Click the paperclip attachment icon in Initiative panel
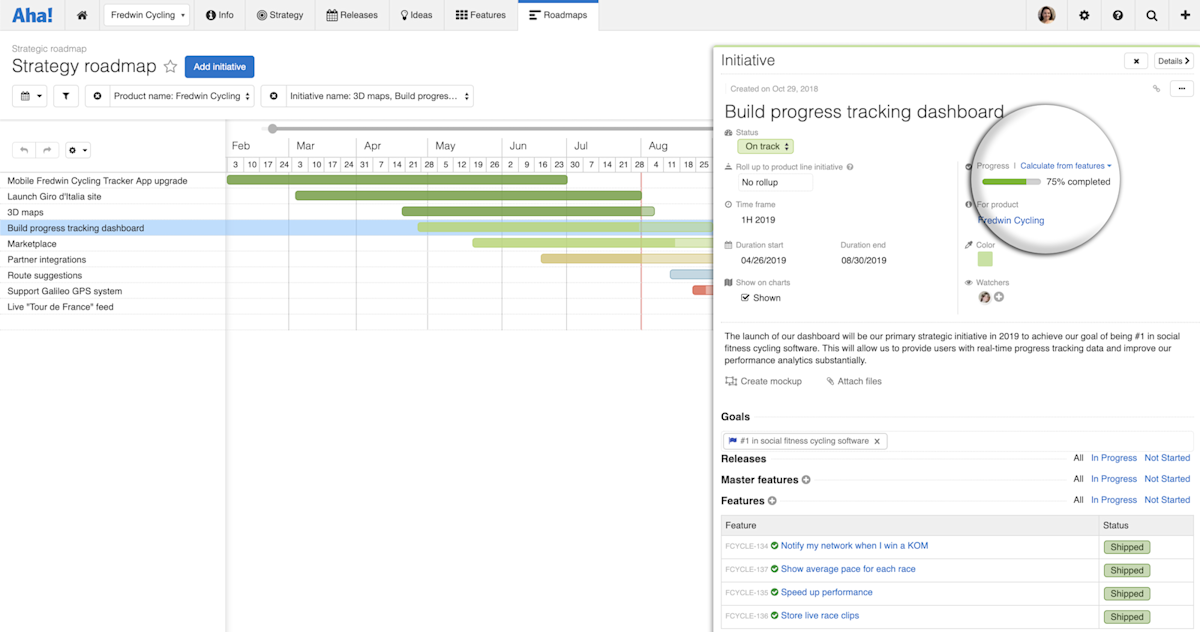The height and width of the screenshot is (632, 1200). (1155, 89)
